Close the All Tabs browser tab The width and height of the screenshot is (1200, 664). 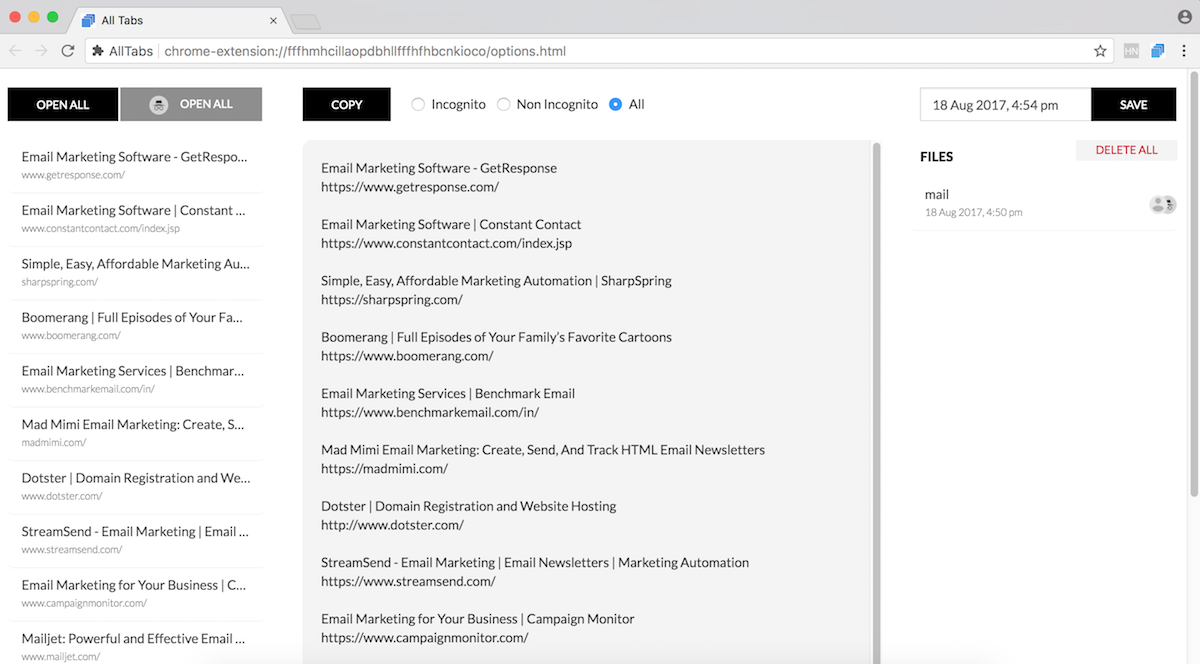point(274,20)
